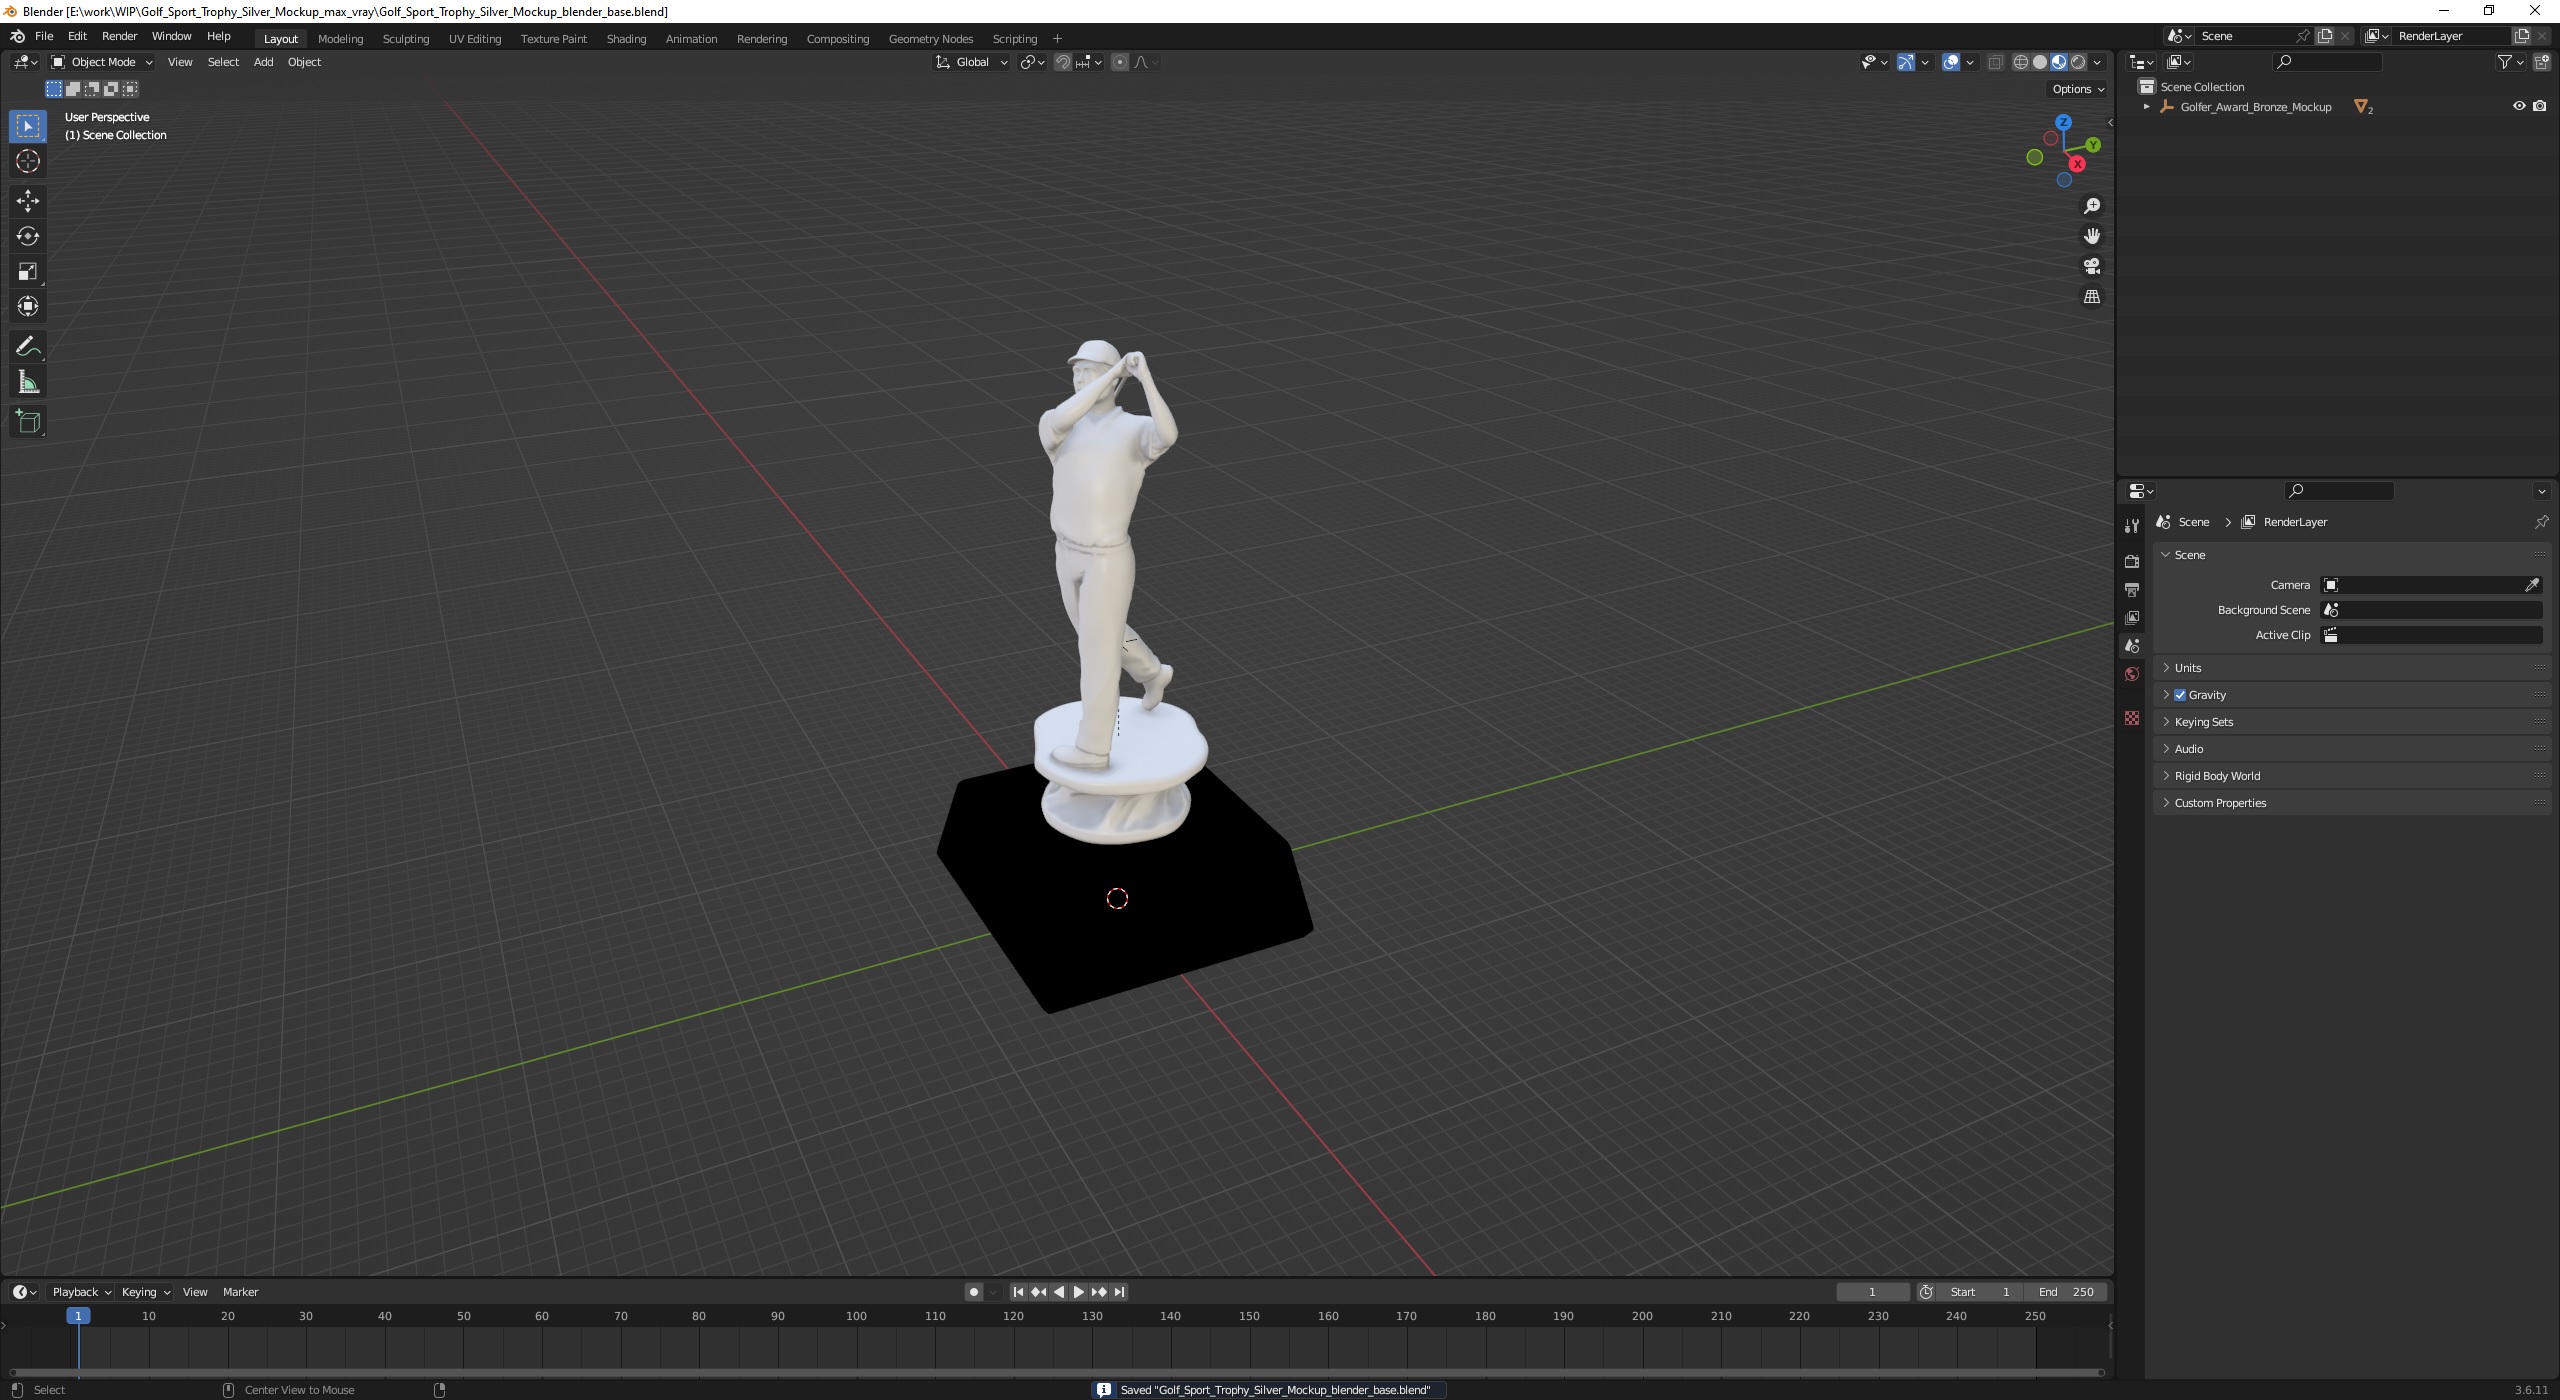The width and height of the screenshot is (2560, 1400).
Task: Switch to Wireframe viewport shading
Action: pyautogui.click(x=2021, y=62)
